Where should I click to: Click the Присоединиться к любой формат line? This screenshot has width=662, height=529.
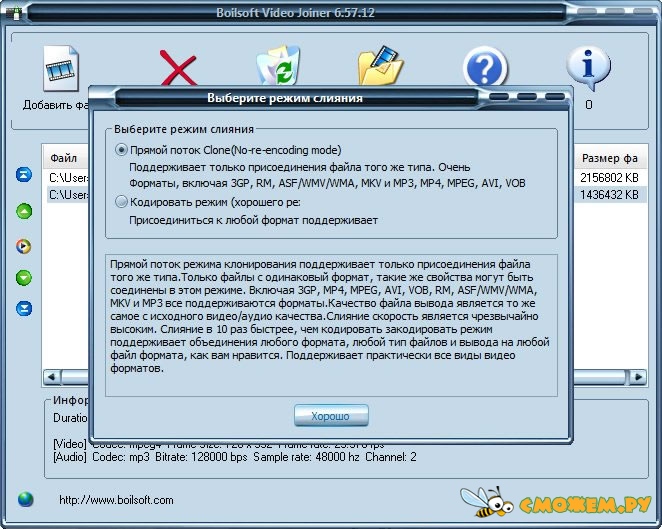(x=253, y=220)
